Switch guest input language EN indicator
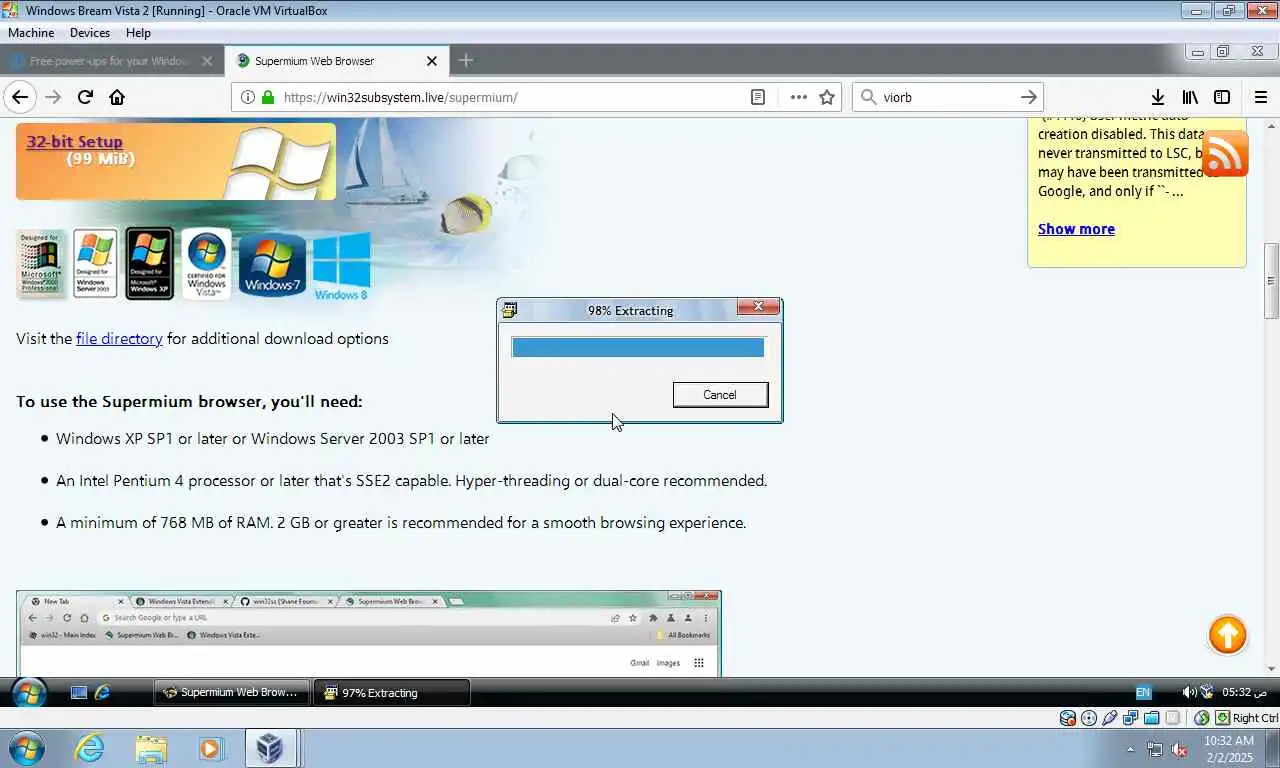 (x=1143, y=692)
